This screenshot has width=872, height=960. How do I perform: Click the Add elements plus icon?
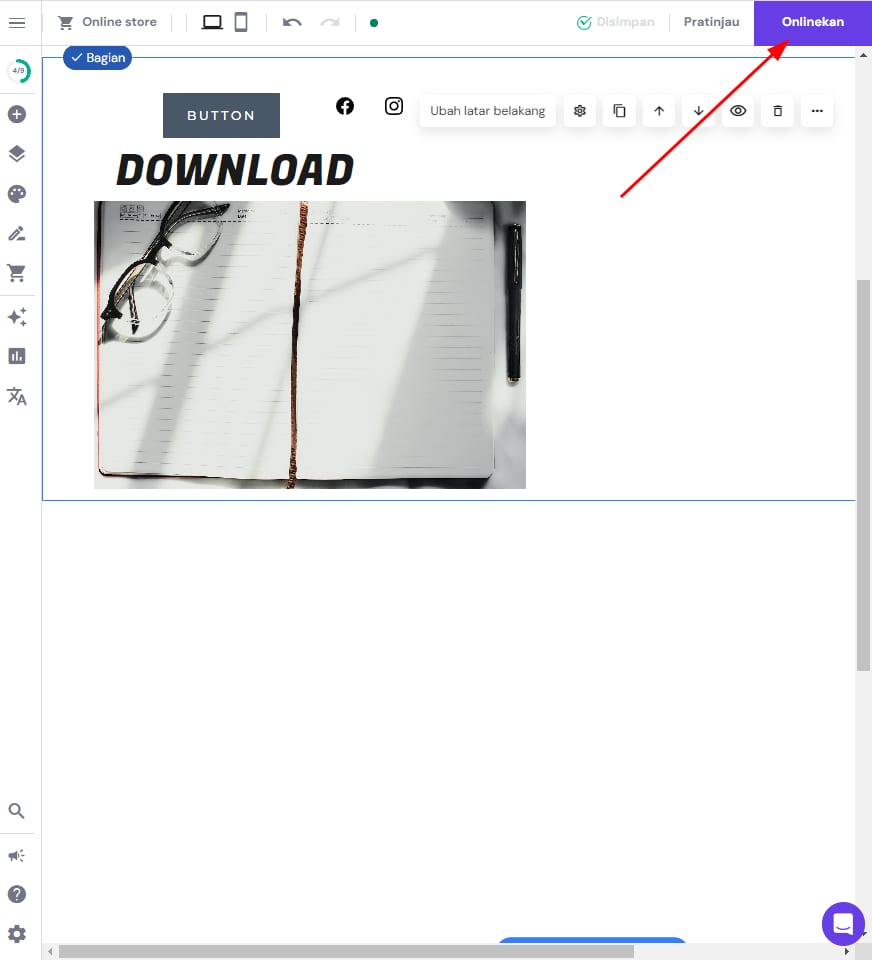(x=17, y=114)
